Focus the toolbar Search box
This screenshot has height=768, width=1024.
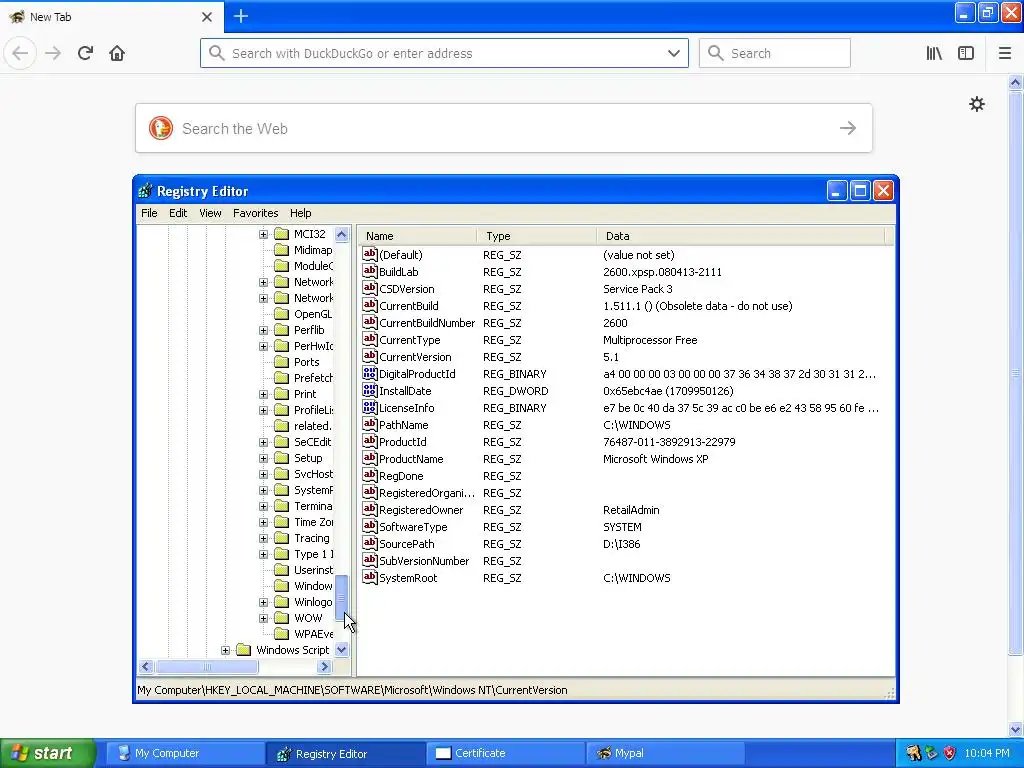tap(775, 53)
